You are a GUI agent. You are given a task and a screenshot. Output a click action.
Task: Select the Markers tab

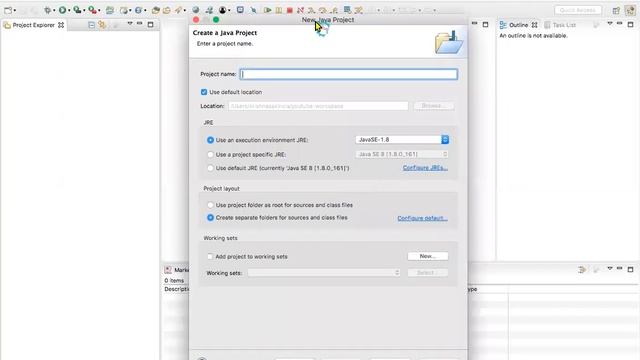point(177,270)
